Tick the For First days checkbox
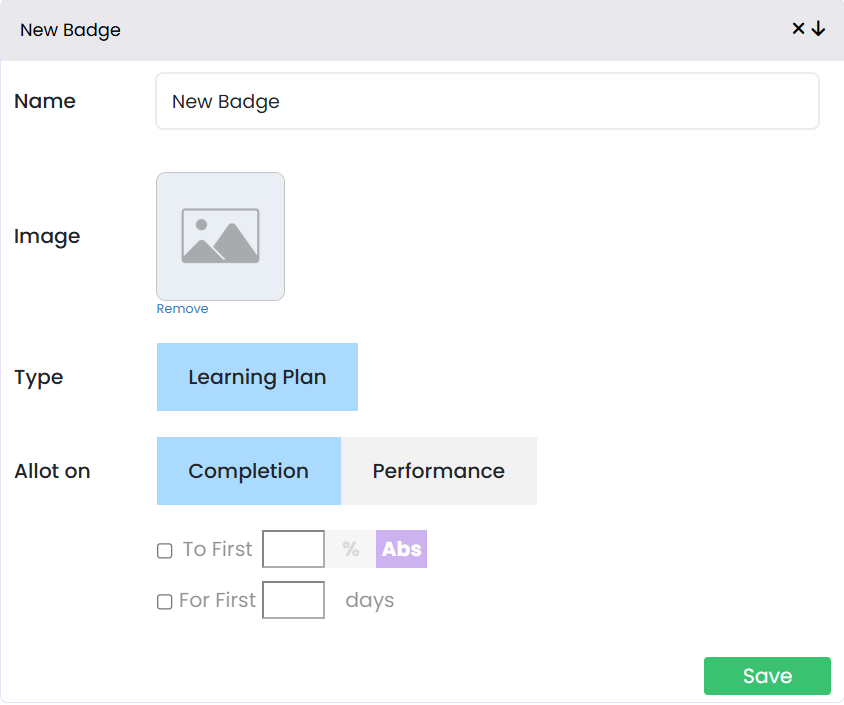 pos(165,602)
